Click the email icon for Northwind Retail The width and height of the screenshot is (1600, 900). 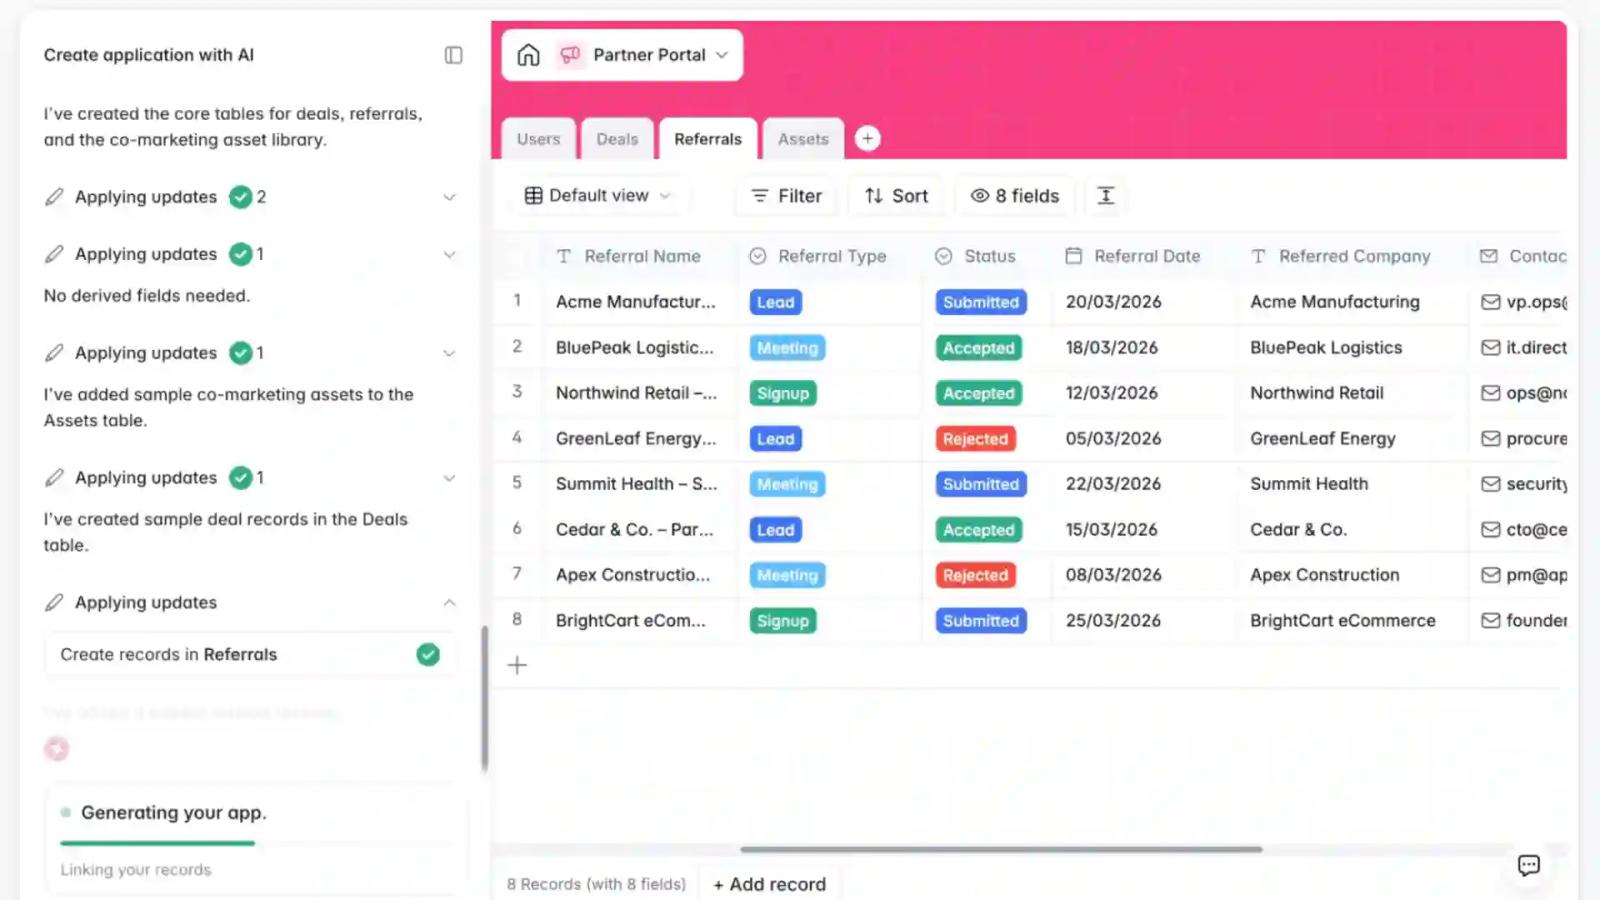[x=1490, y=393]
